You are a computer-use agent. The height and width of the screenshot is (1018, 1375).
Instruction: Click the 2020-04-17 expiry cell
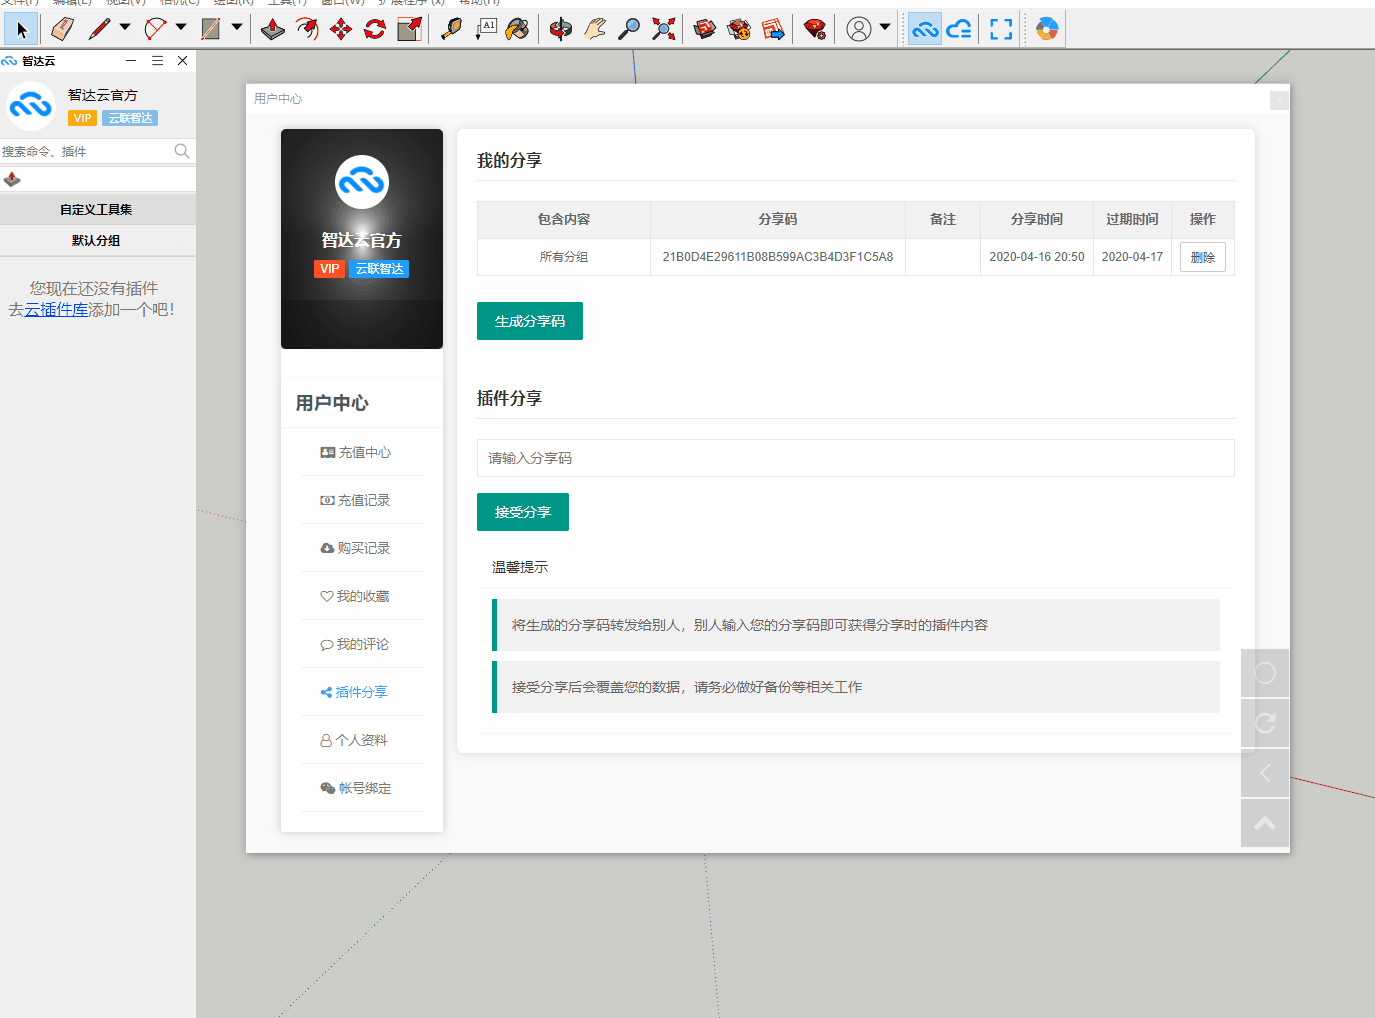(1132, 257)
